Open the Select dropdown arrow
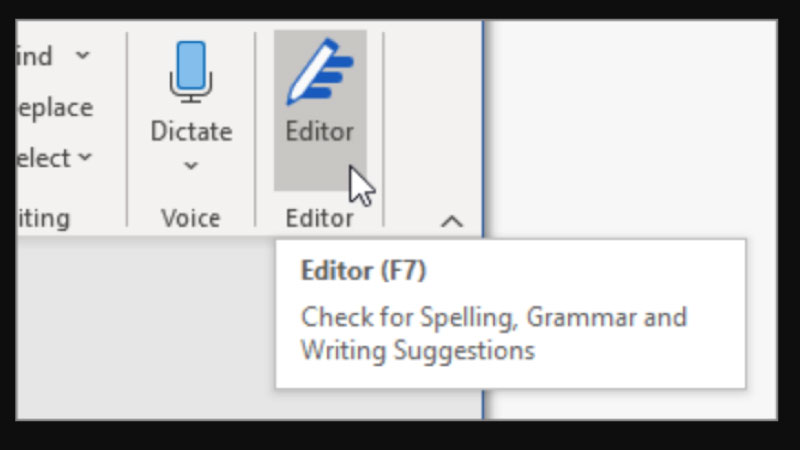This screenshot has width=800, height=450. pos(84,157)
